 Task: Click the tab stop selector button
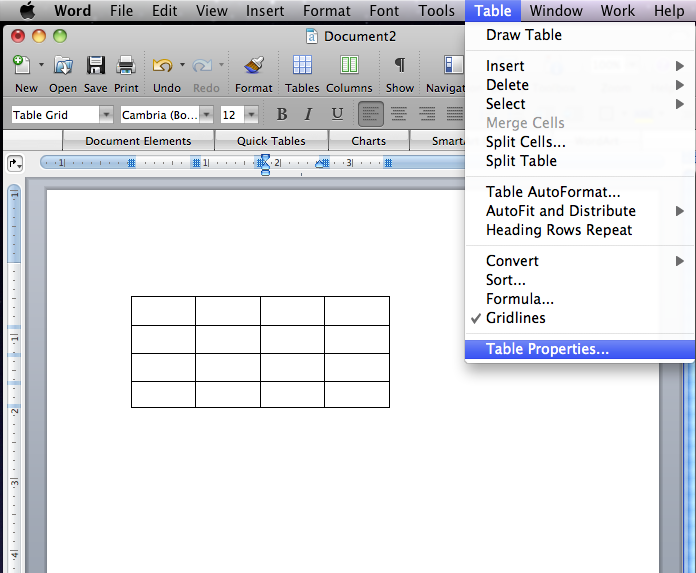[15, 163]
